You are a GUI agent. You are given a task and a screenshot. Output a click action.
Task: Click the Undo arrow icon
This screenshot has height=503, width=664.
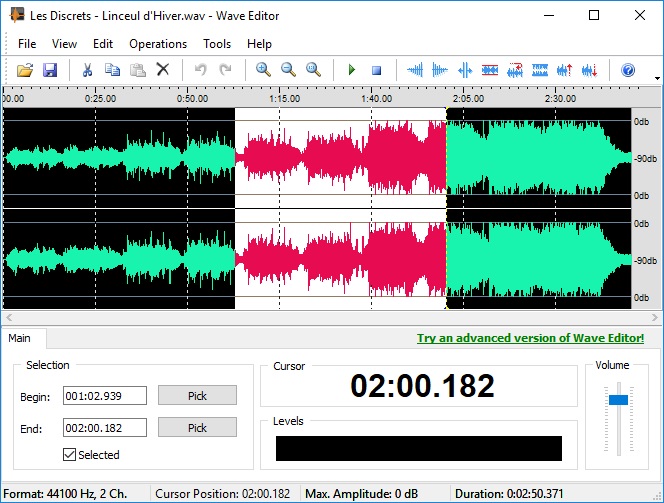[x=200, y=69]
